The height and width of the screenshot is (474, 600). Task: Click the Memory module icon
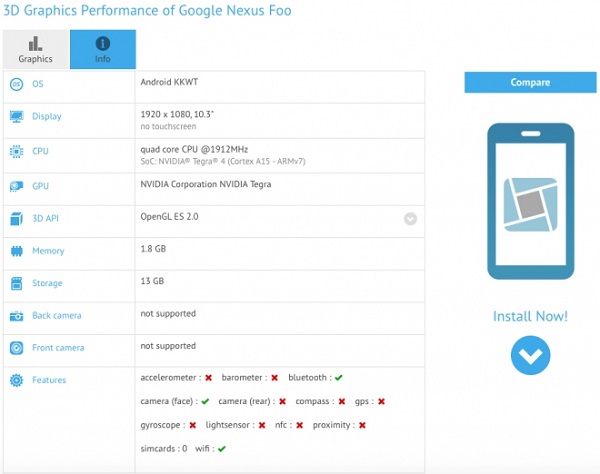coord(16,251)
